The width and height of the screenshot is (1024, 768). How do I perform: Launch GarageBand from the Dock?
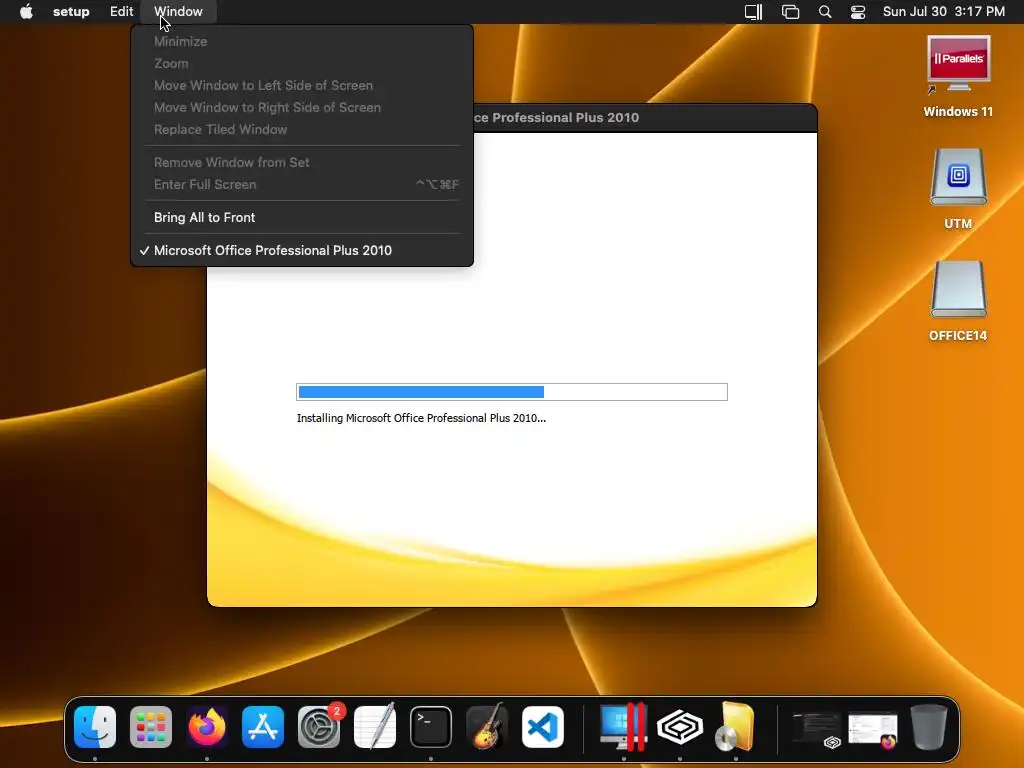click(x=487, y=726)
